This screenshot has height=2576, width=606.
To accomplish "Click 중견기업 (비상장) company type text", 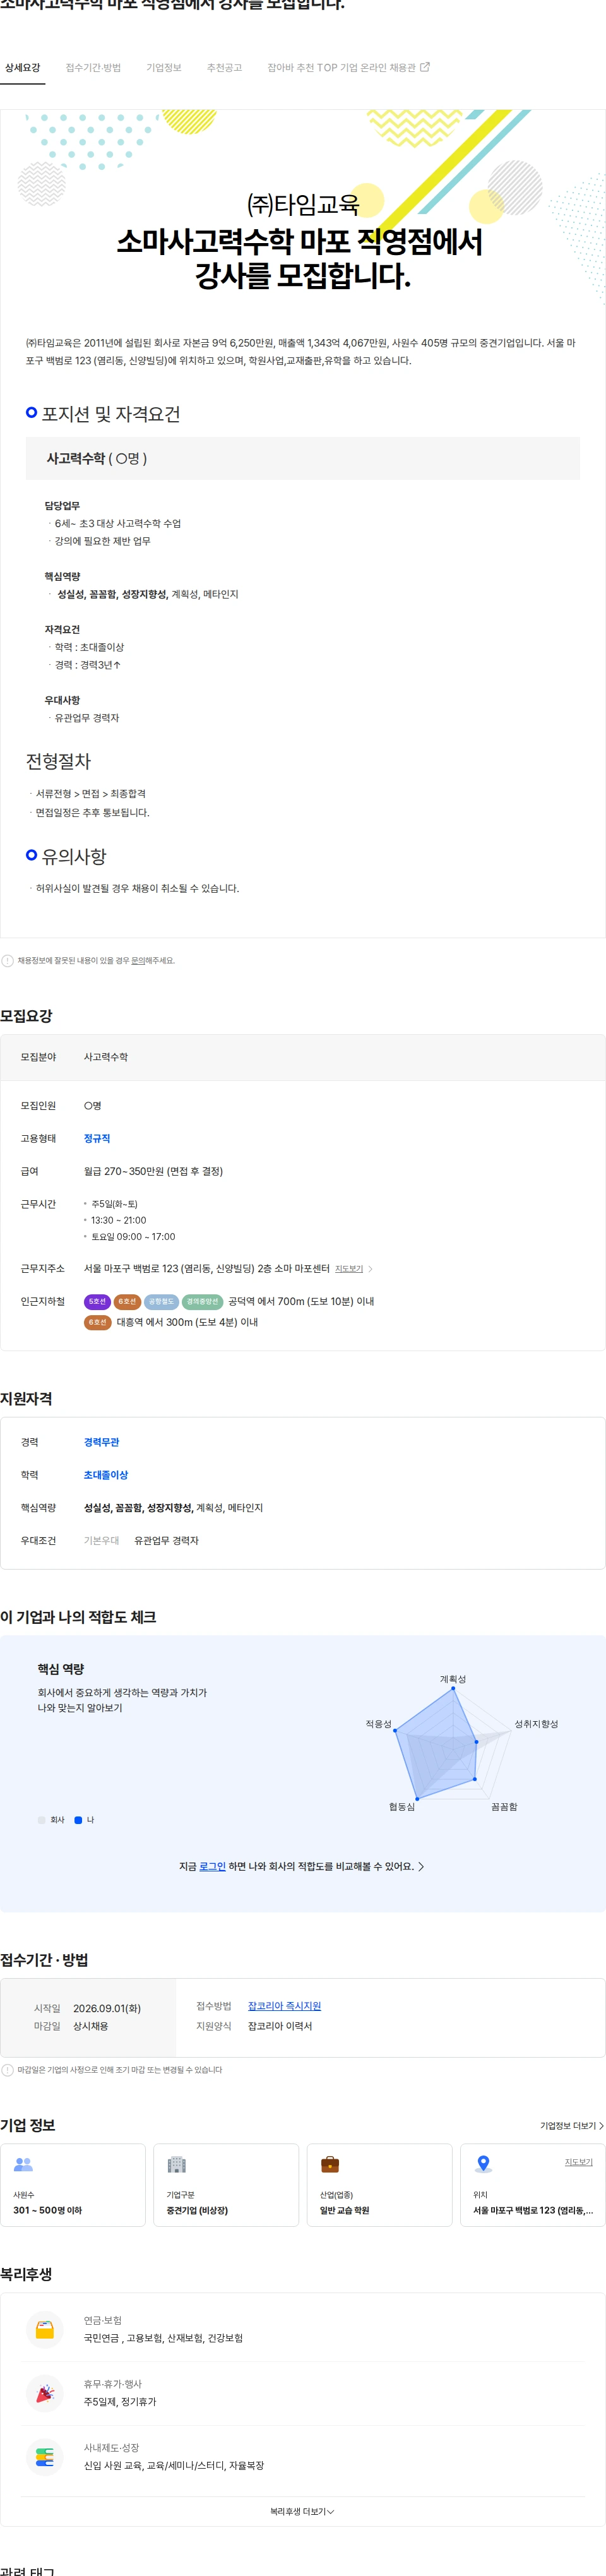I will 197,2210.
